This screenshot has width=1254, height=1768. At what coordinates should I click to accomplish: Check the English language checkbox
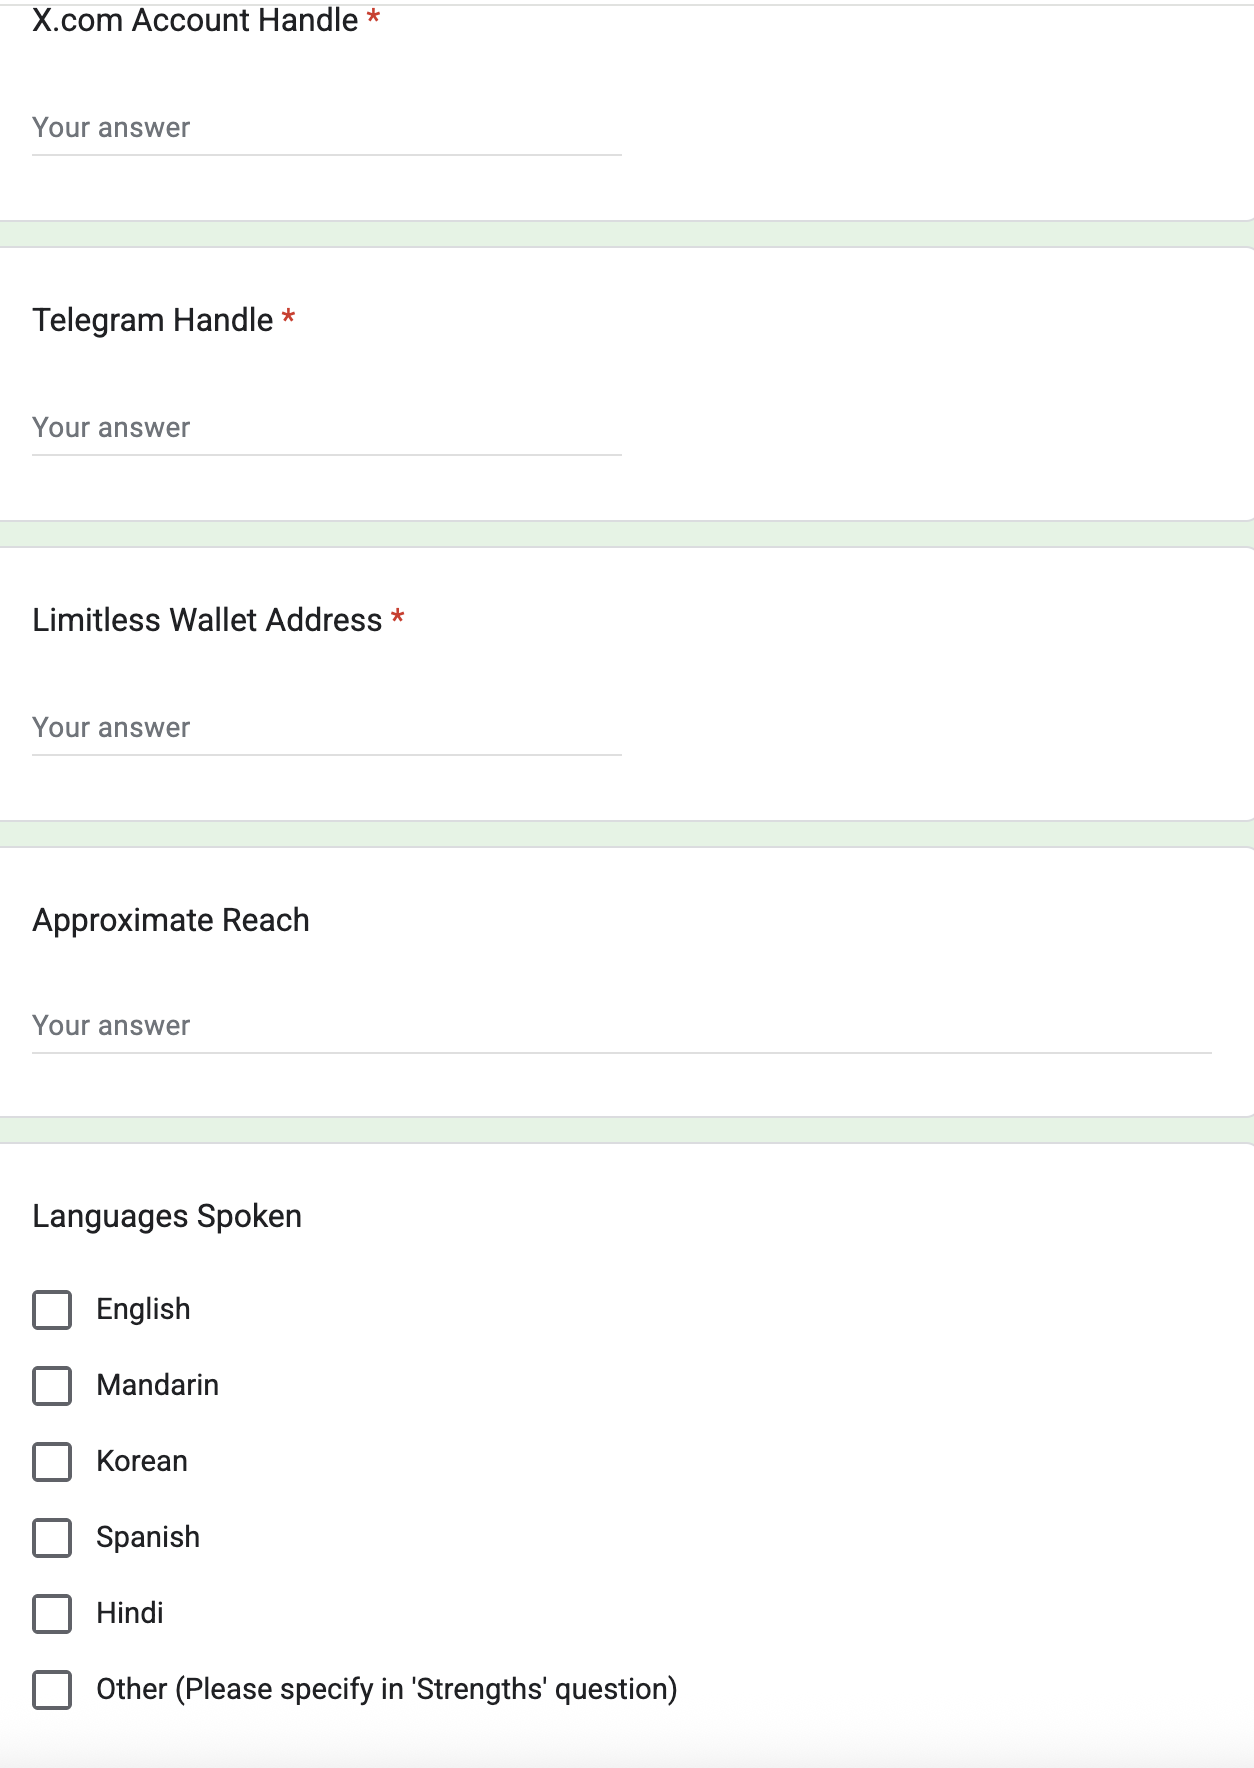pos(52,1310)
